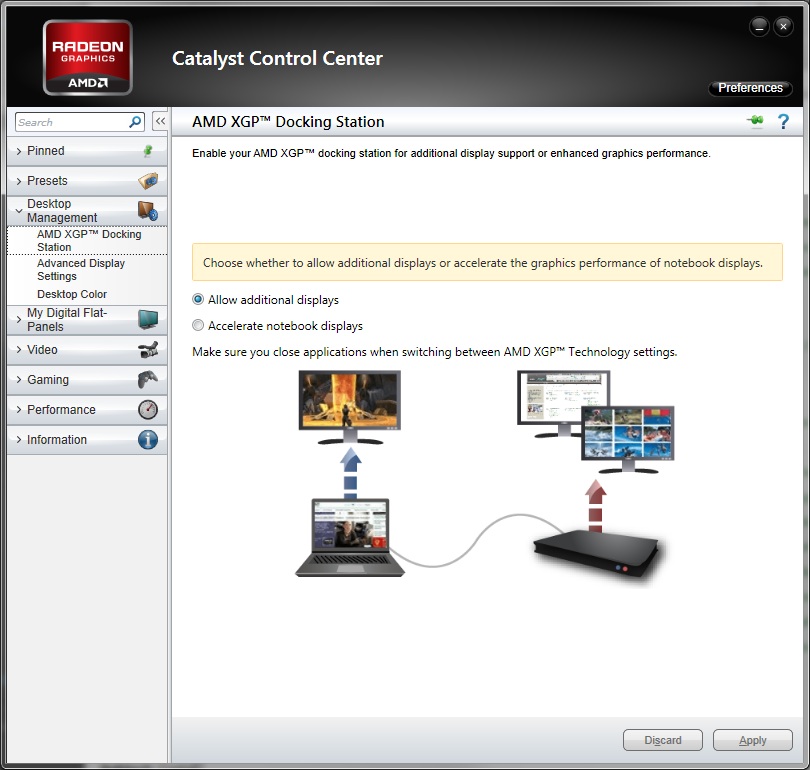Close the Catalyst Control Center window
Screen dimensions: 810x770
click(x=783, y=26)
